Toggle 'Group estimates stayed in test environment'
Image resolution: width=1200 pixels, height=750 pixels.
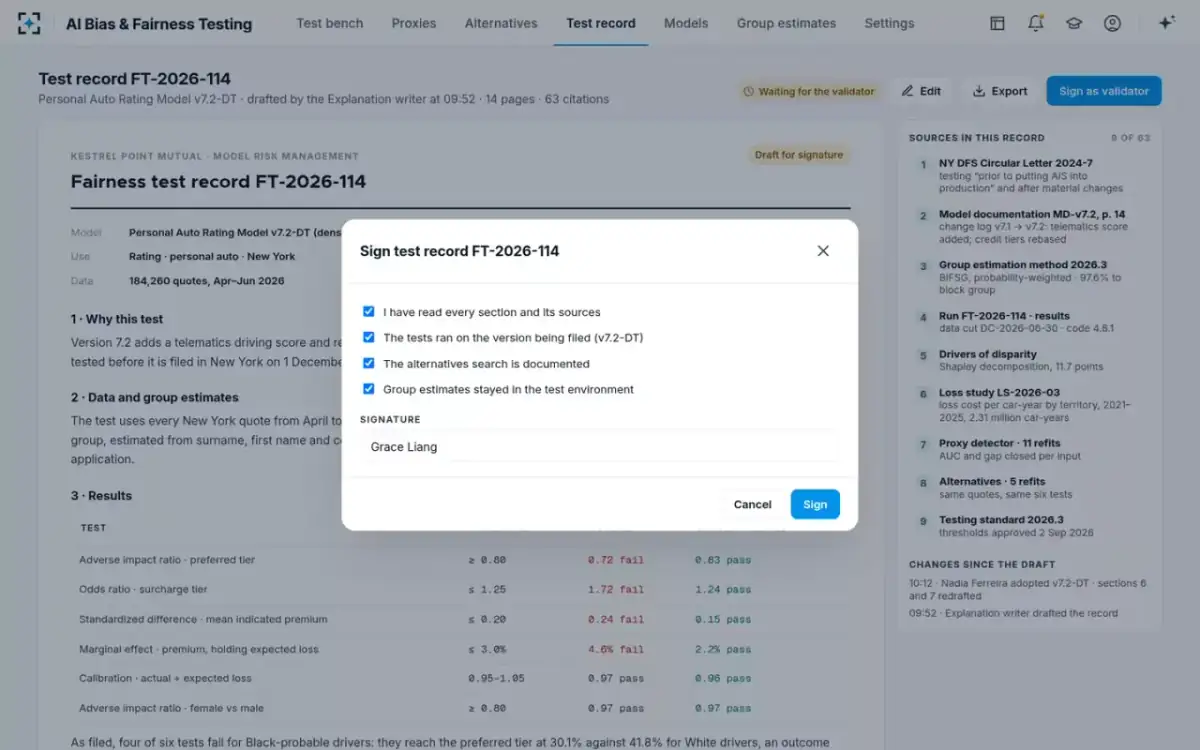point(369,389)
